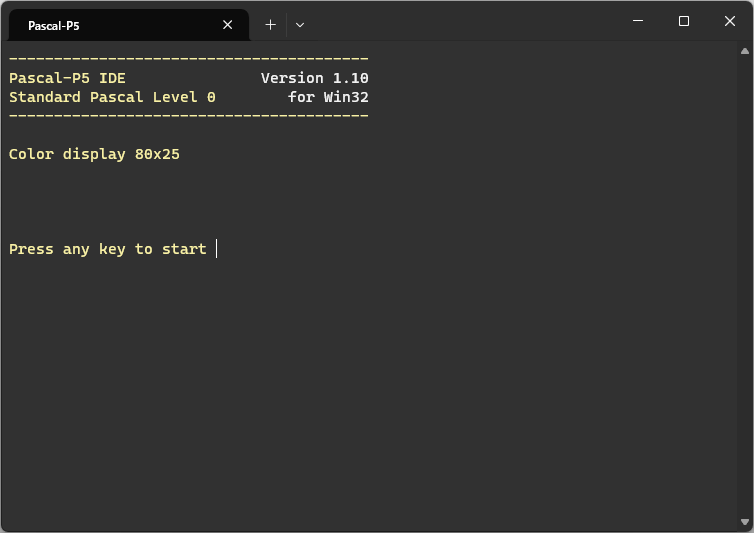Open a new terminal tab
The image size is (754, 533).
[270, 25]
